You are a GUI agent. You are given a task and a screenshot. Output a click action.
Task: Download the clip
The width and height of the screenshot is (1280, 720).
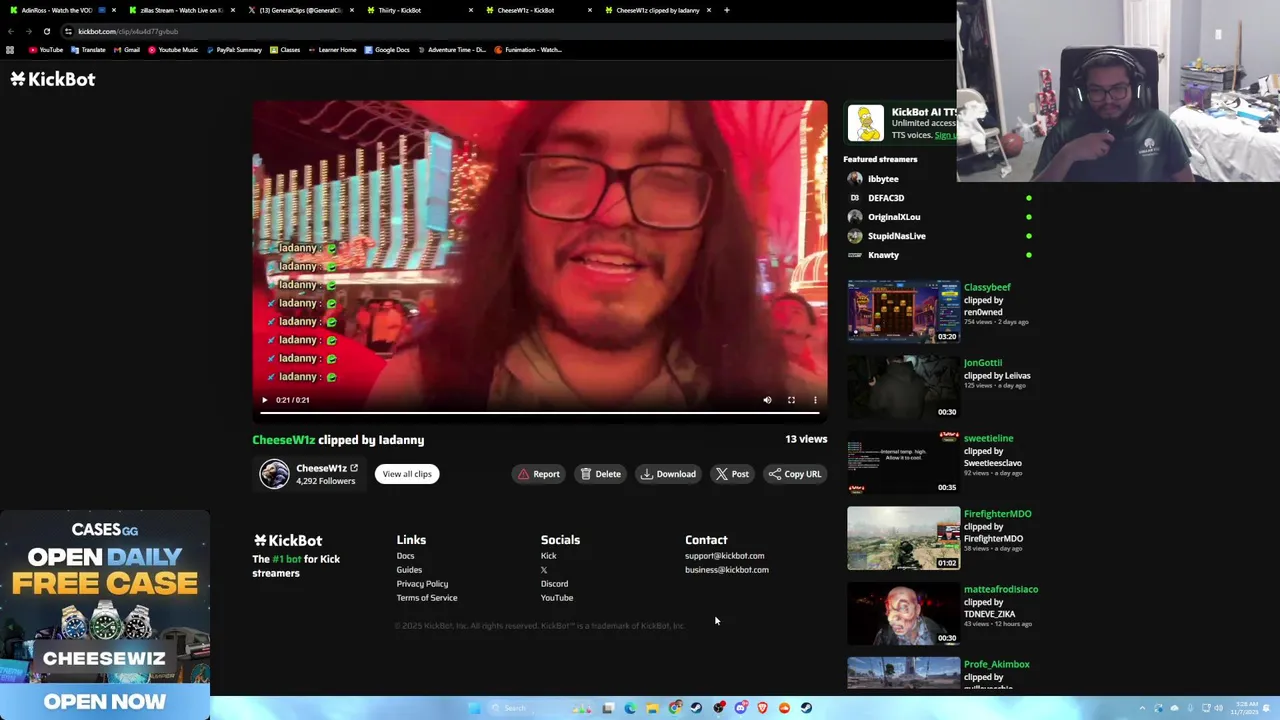[668, 474]
